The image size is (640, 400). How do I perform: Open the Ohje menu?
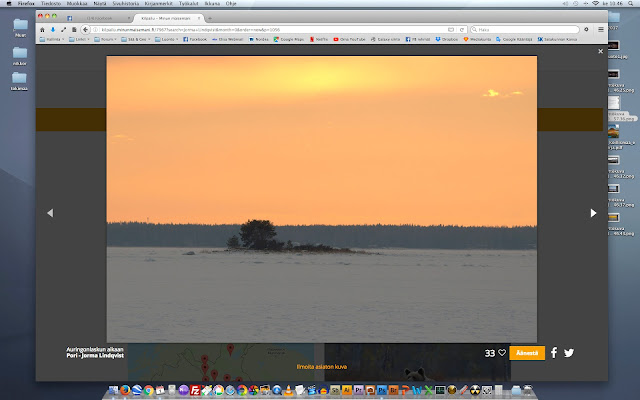point(231,3)
